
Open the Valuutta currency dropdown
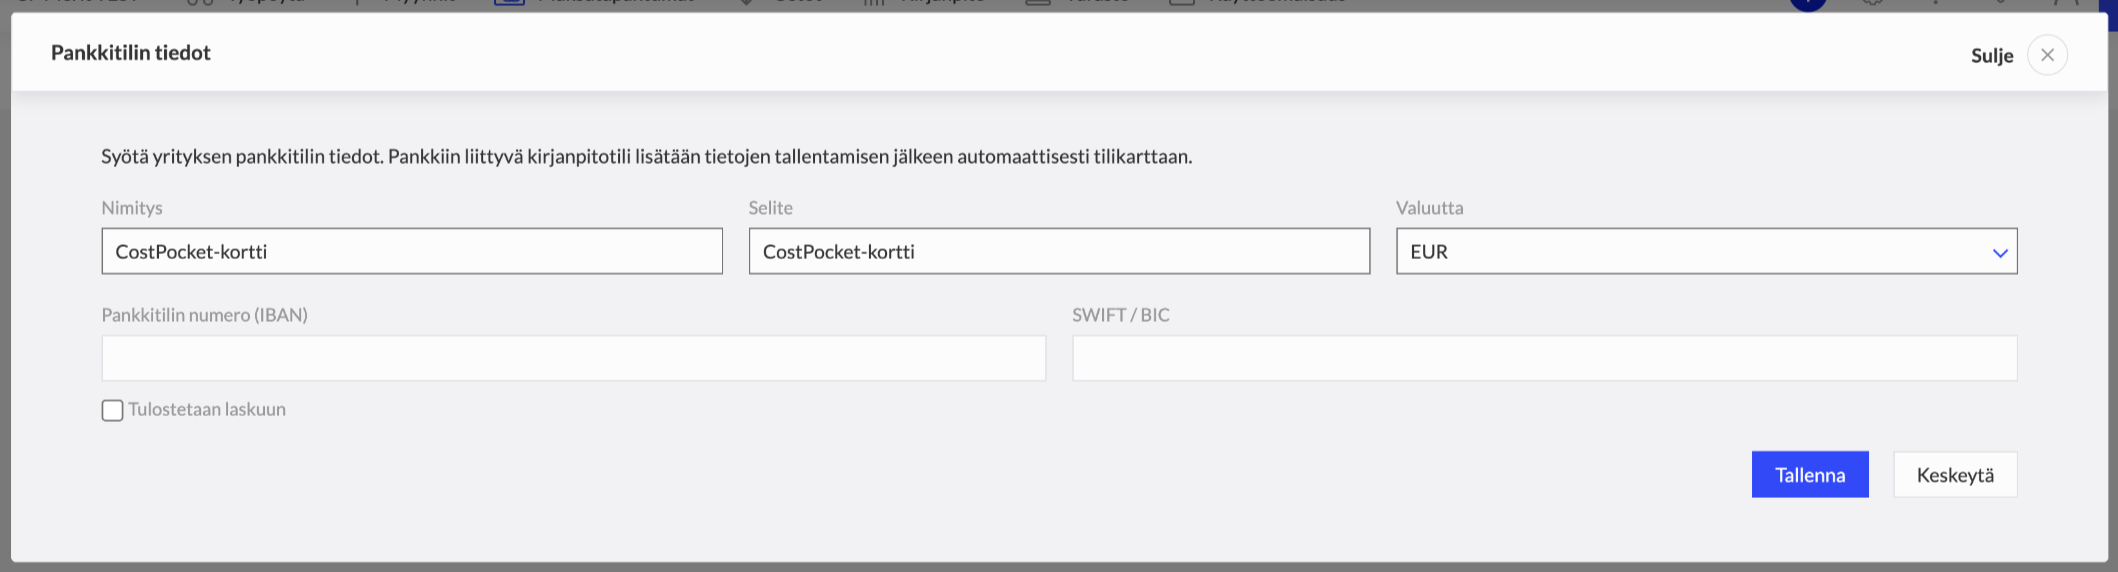(x=1705, y=251)
